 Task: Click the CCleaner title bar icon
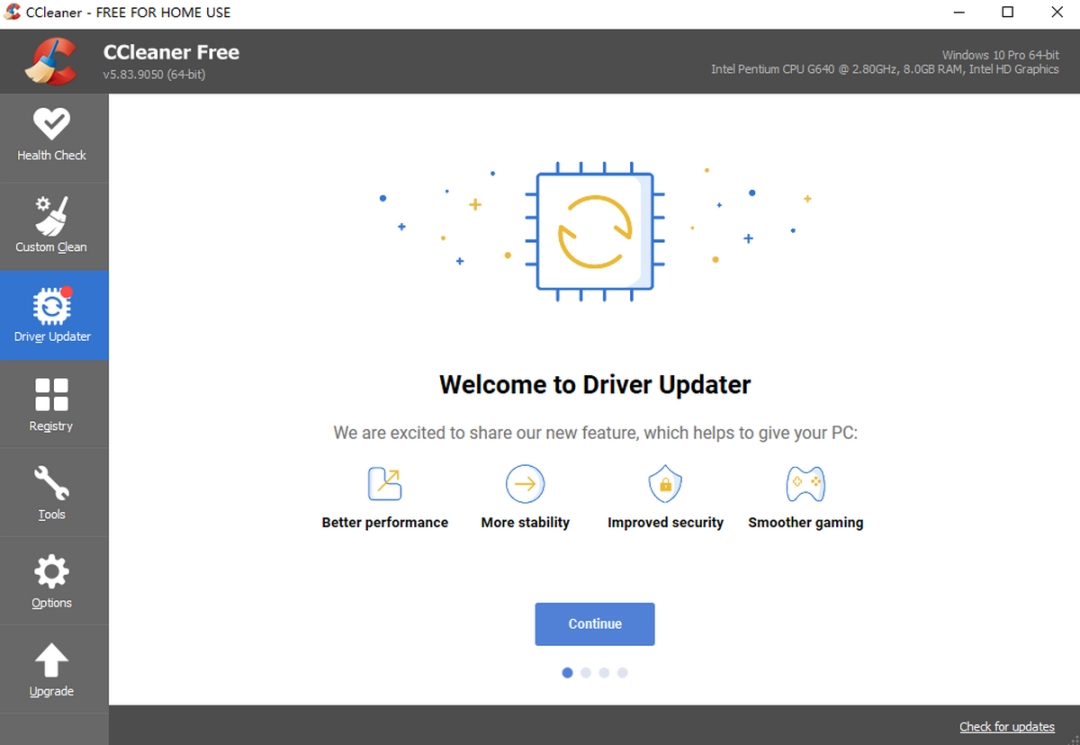13,12
